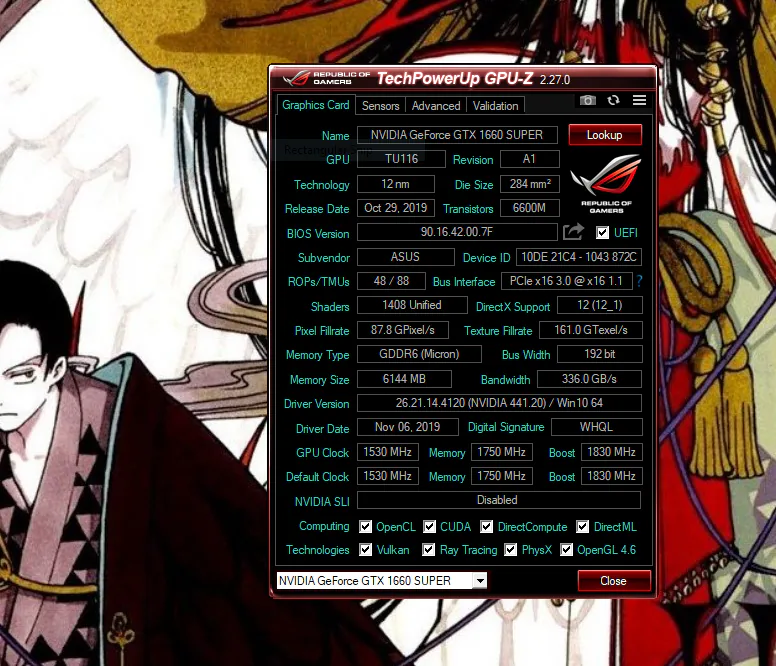The width and height of the screenshot is (776, 666).
Task: Click the refresh icon in GPU-Z
Action: point(614,100)
